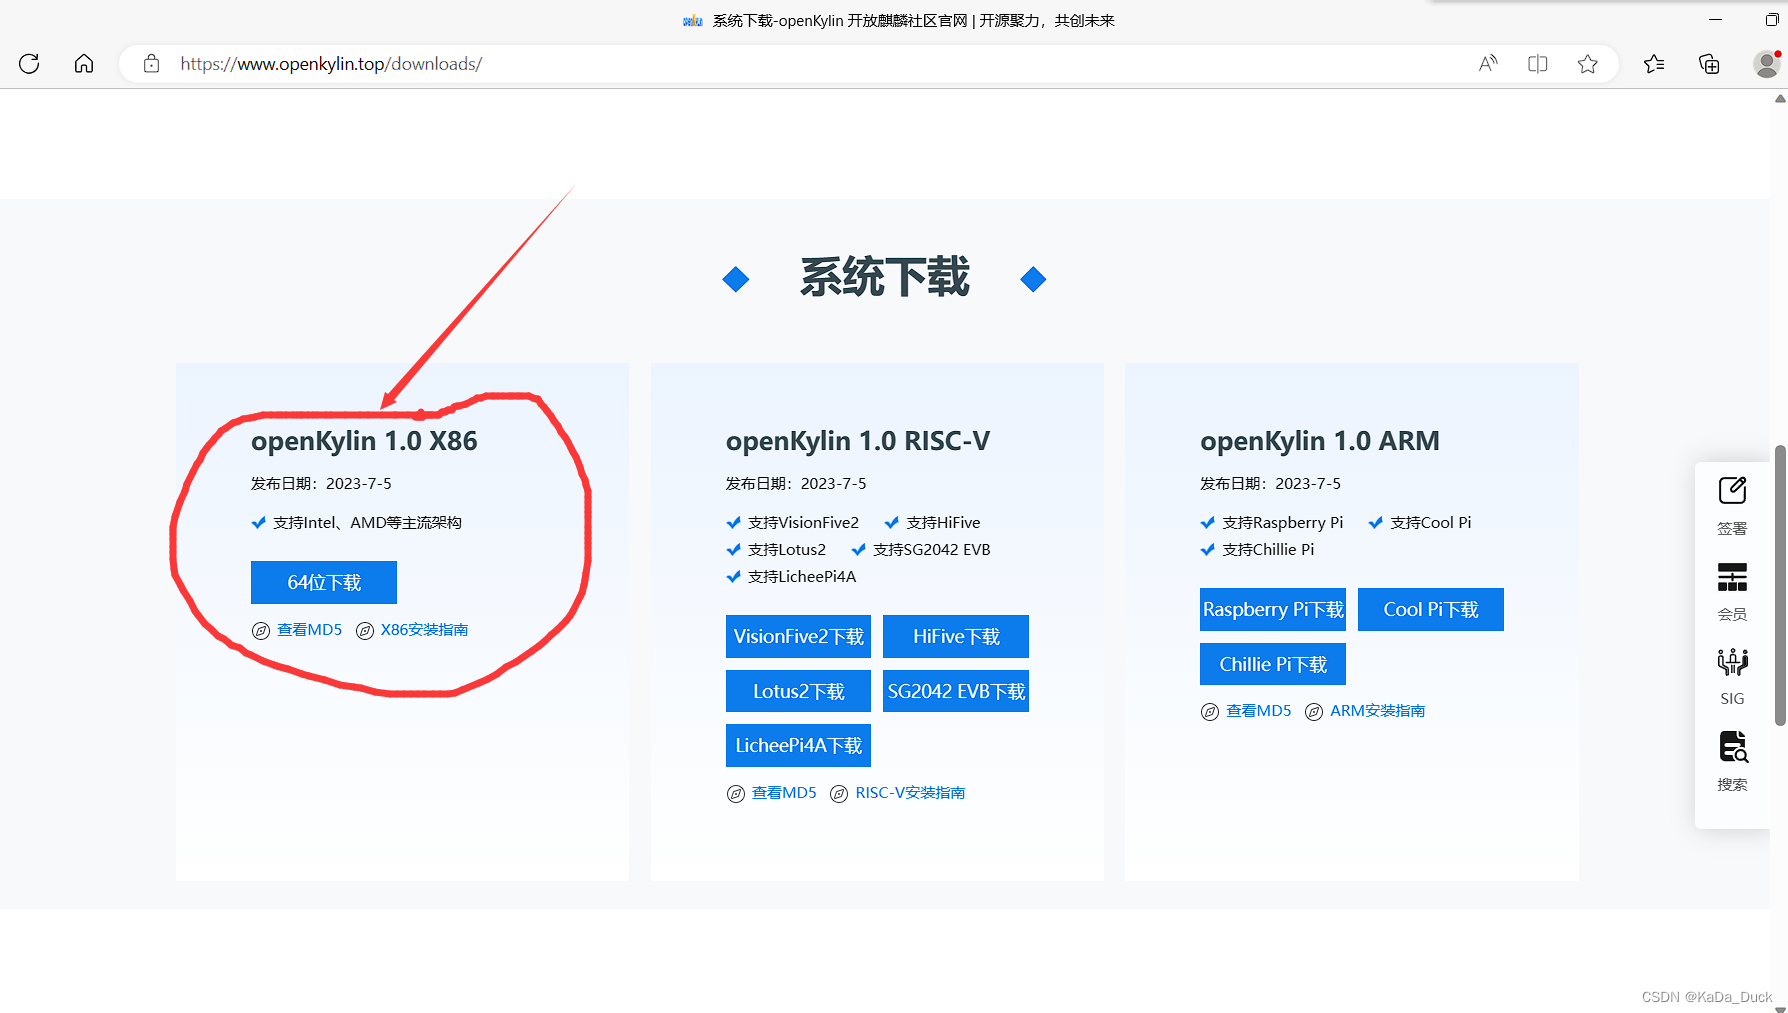Screen dimensions: 1788x1013
Task: Open the ARM安装指南 link
Action: [x=1377, y=711]
